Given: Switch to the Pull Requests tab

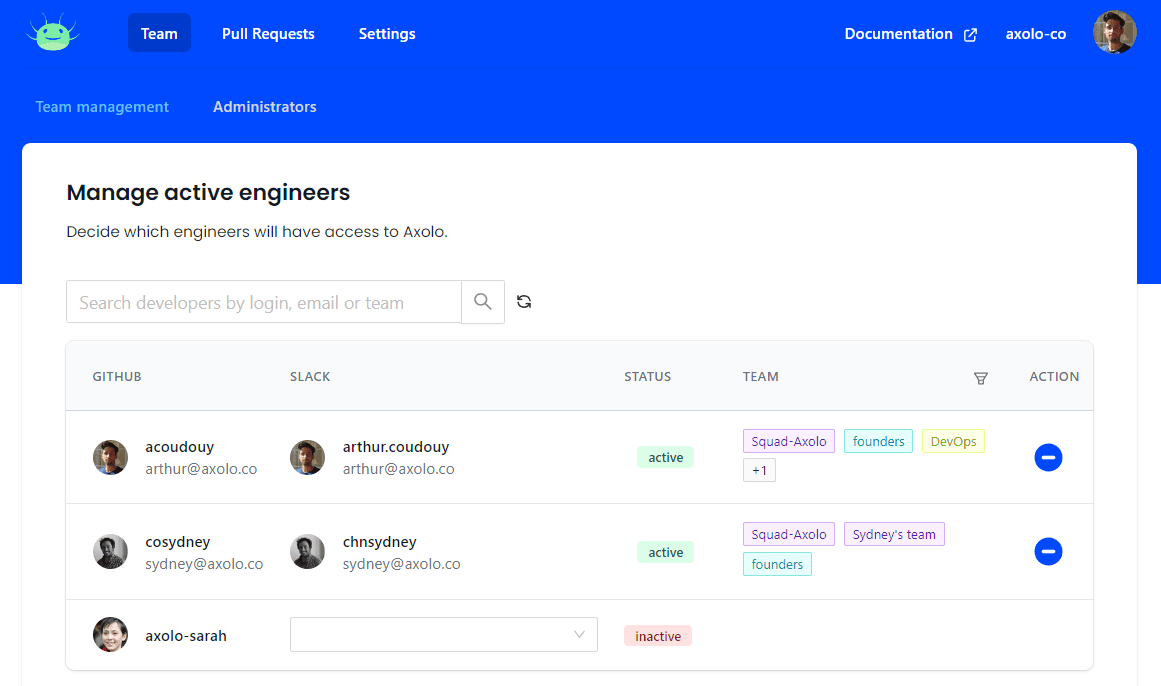Looking at the screenshot, I should (268, 34).
